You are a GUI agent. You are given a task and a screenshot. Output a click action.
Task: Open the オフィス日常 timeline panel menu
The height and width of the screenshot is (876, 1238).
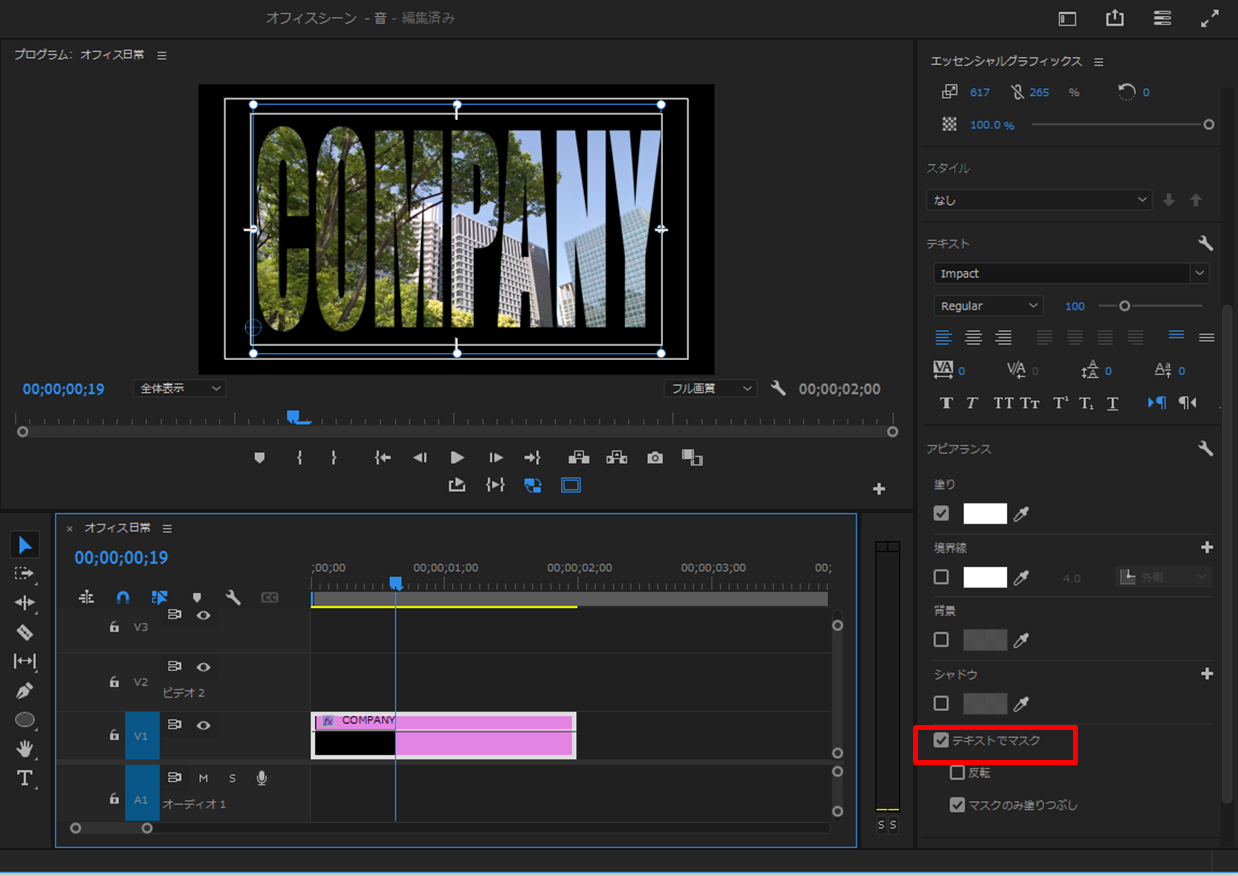coord(167,528)
